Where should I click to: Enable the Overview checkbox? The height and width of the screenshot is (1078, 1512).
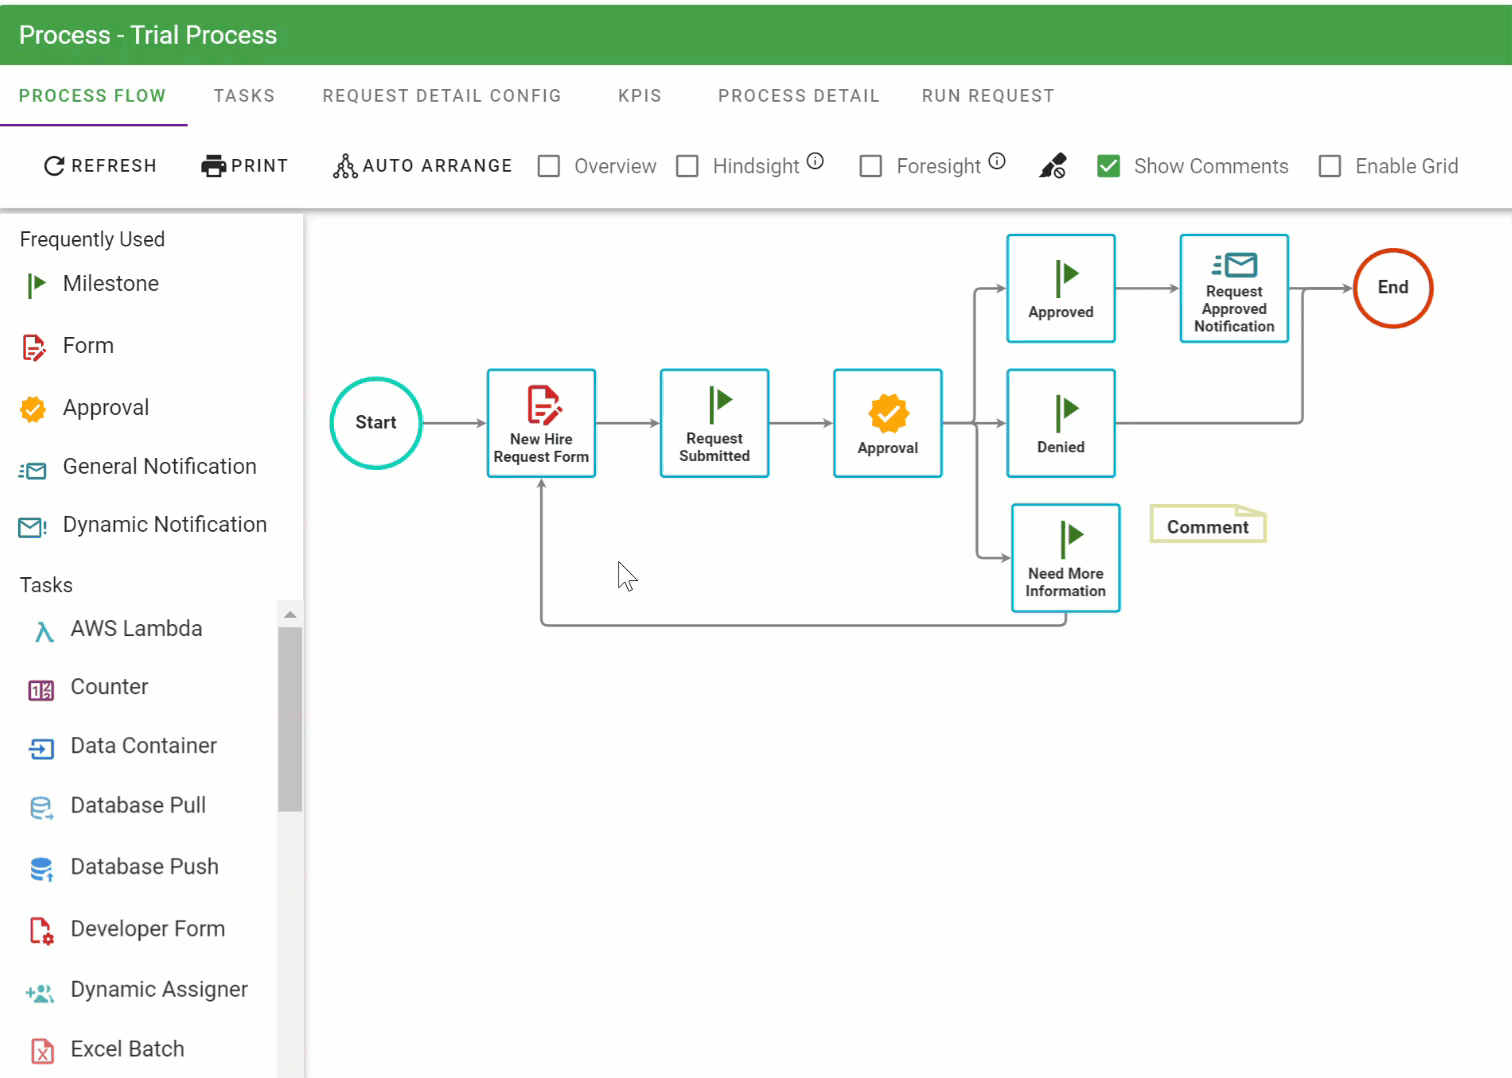[x=549, y=166]
